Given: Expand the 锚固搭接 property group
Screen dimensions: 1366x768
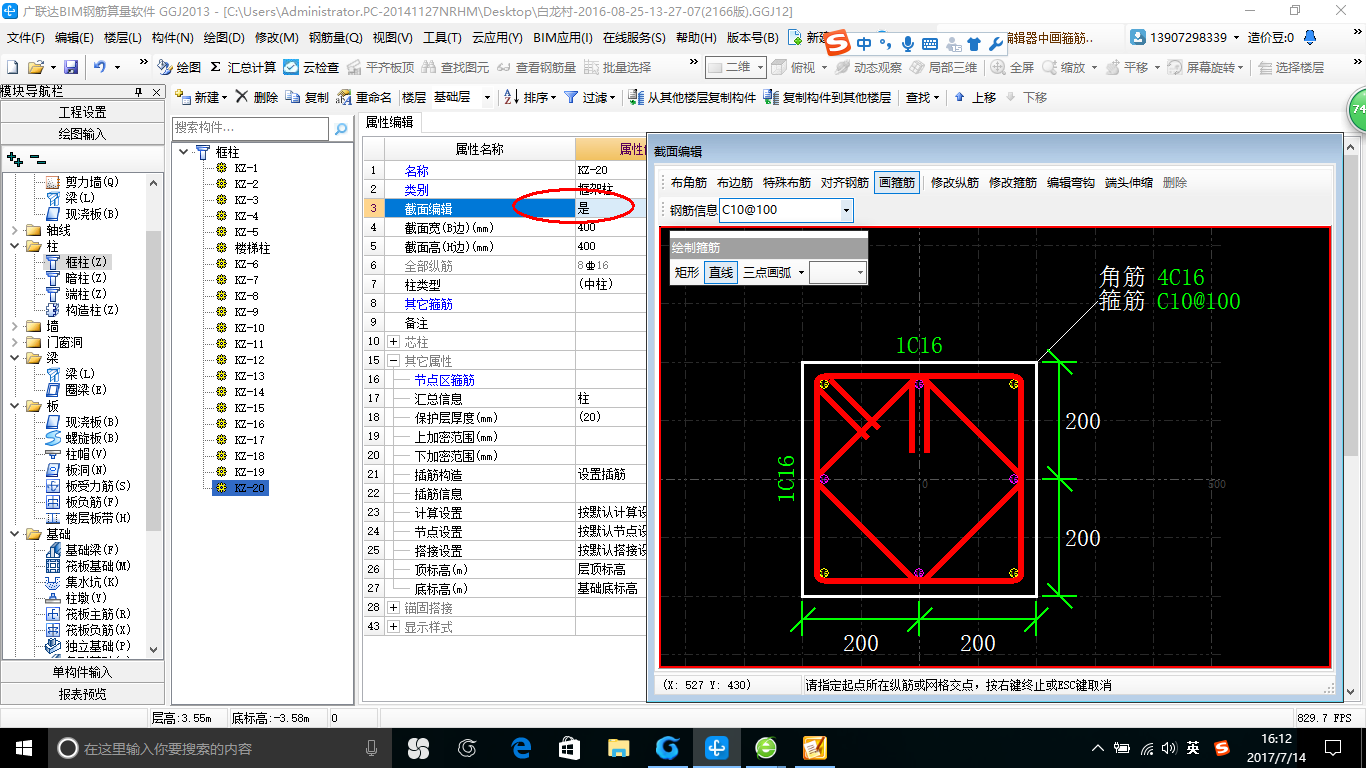Looking at the screenshot, I should 393,608.
